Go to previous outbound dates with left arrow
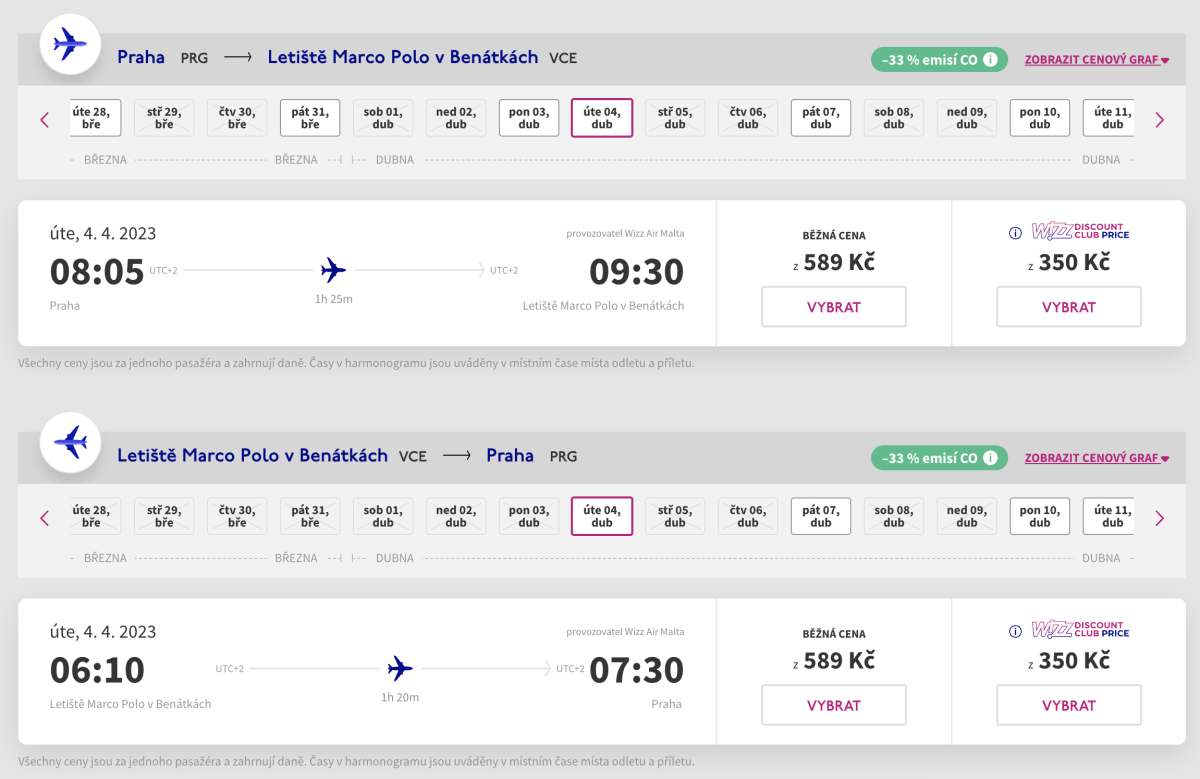Viewport: 1200px width, 779px height. (x=44, y=120)
